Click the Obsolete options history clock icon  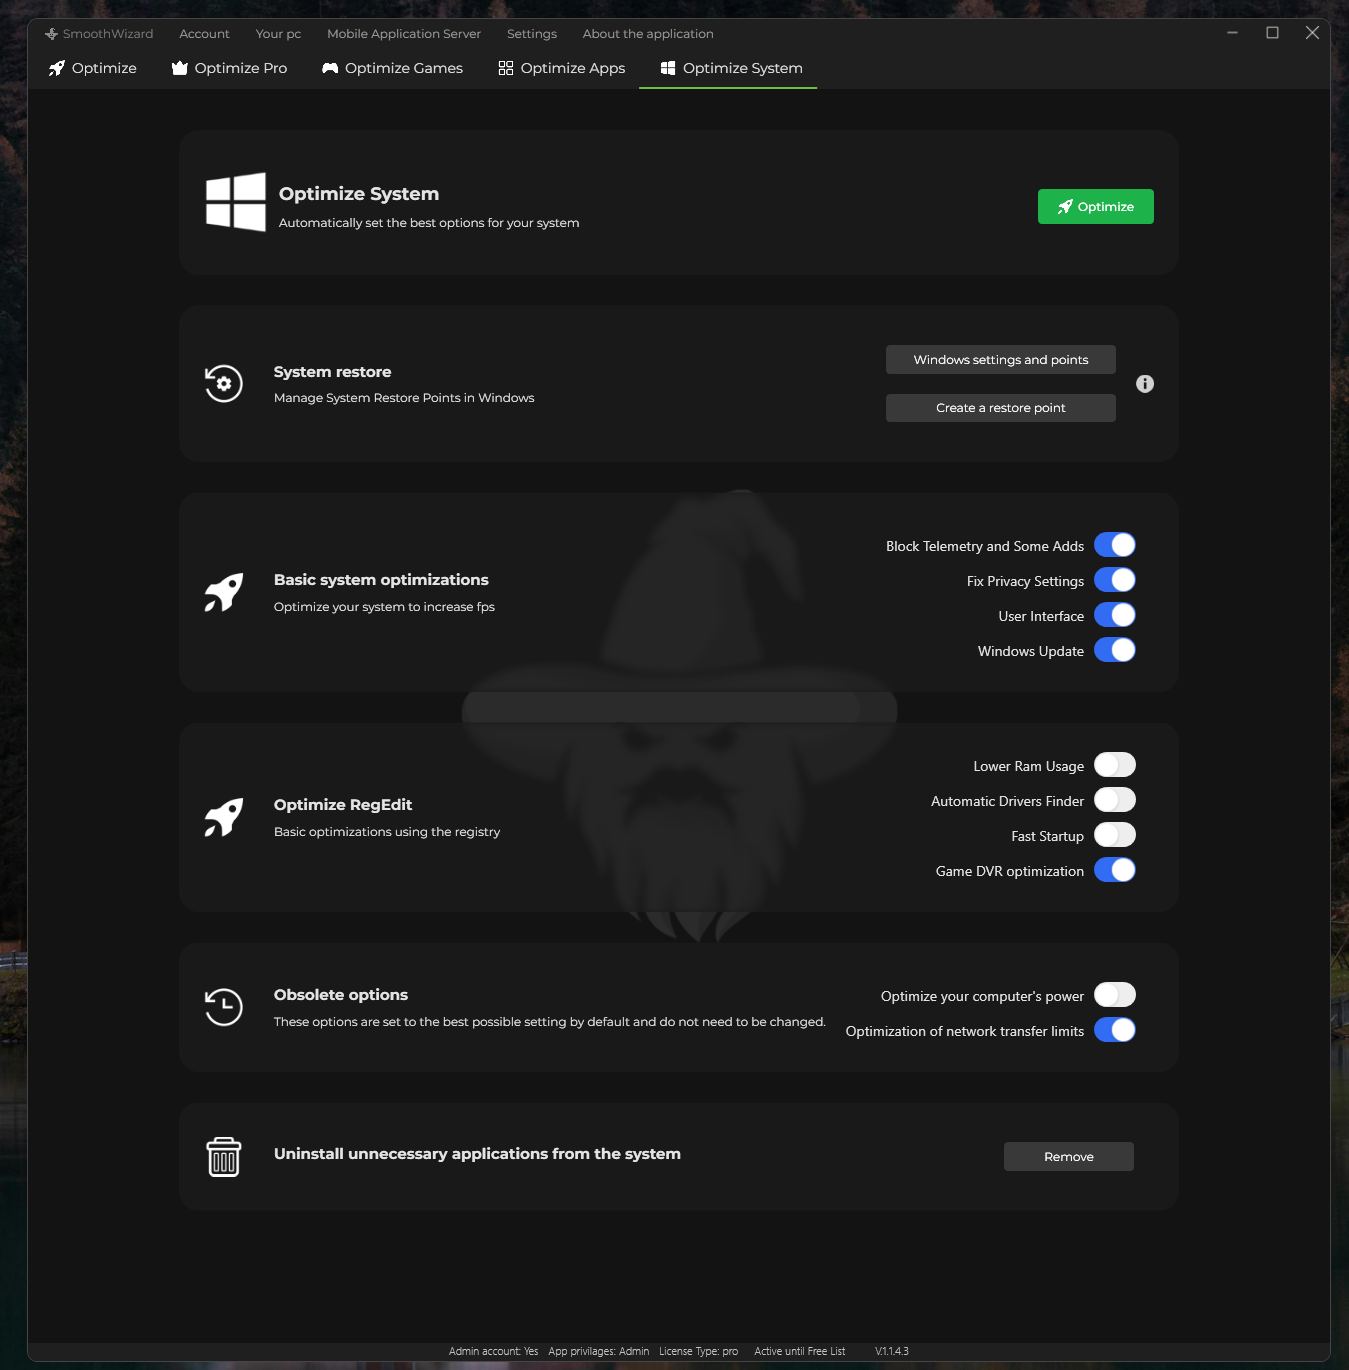pyautogui.click(x=224, y=1007)
